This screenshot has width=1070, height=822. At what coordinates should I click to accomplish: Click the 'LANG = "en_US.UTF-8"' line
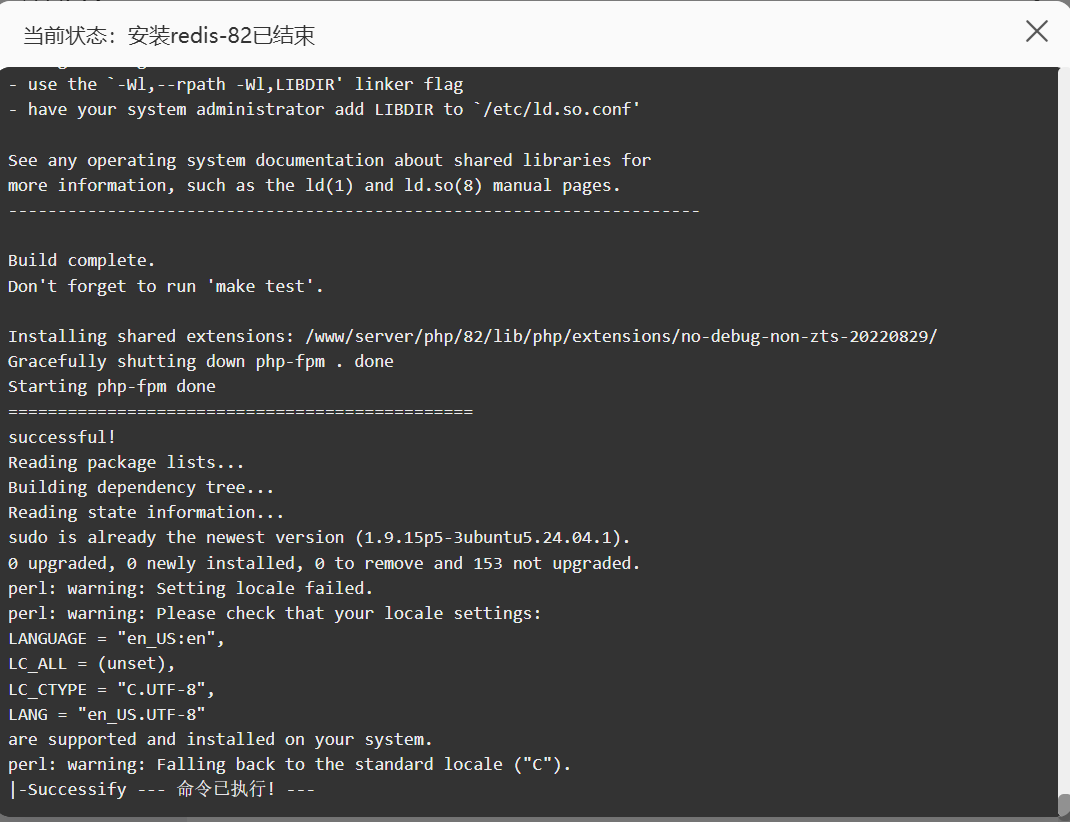(x=106, y=714)
